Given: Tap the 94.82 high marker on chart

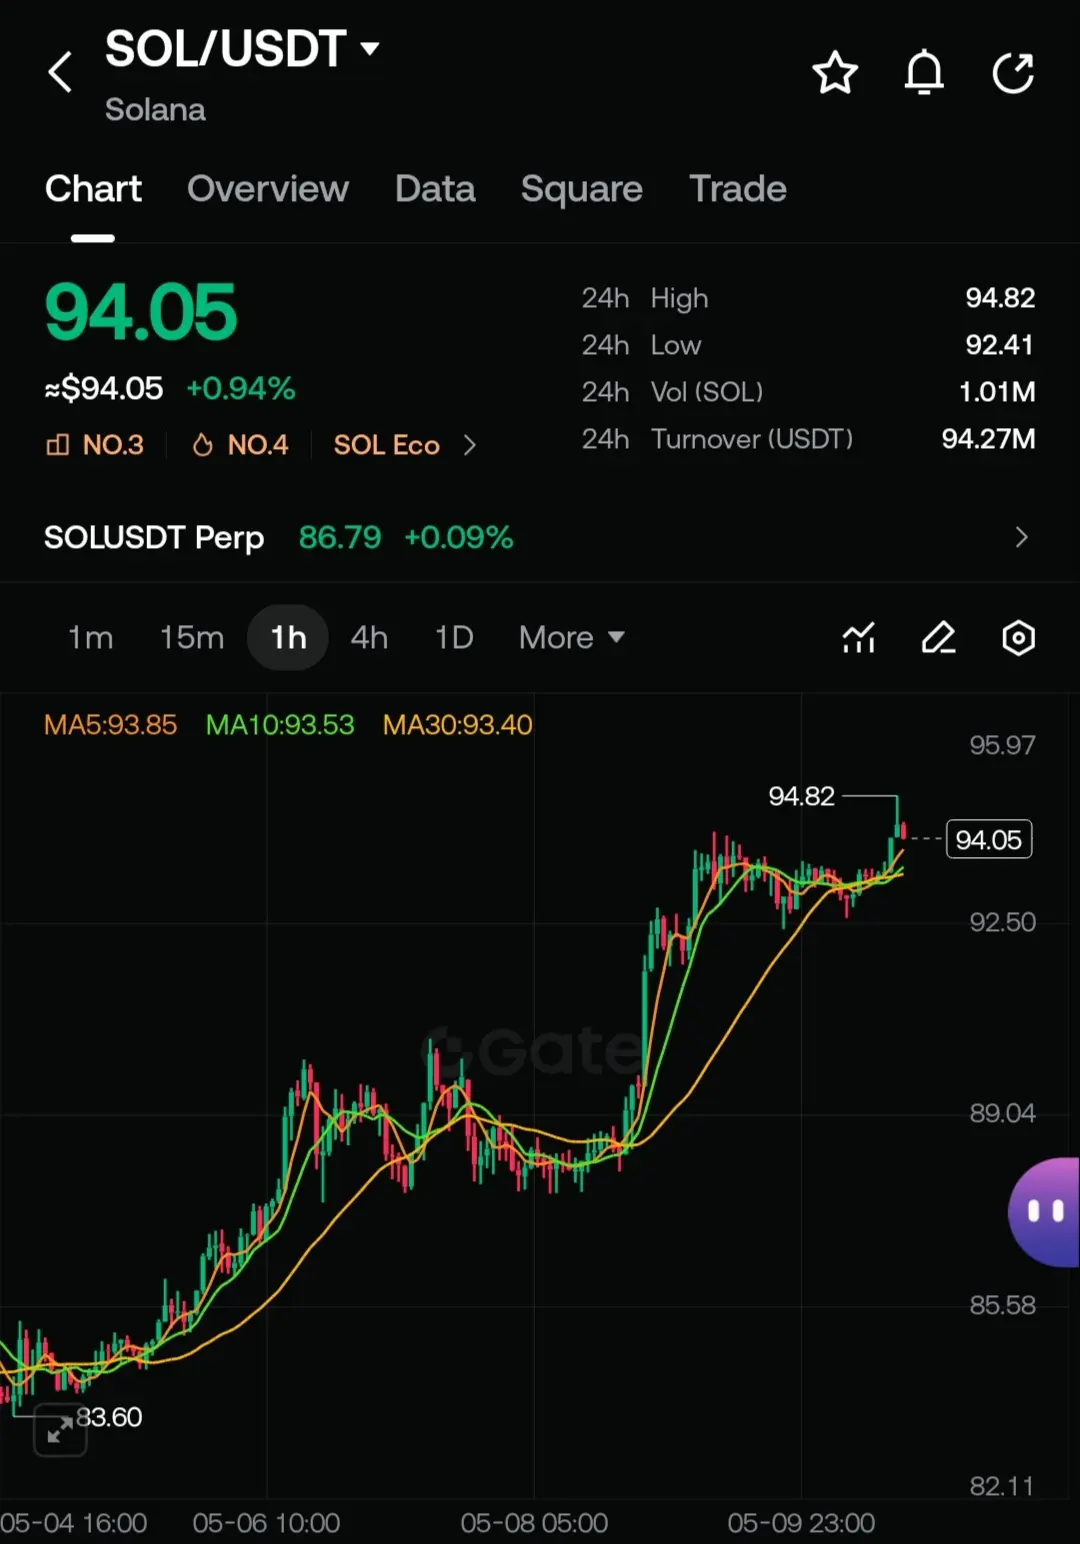Looking at the screenshot, I should pyautogui.click(x=801, y=796).
